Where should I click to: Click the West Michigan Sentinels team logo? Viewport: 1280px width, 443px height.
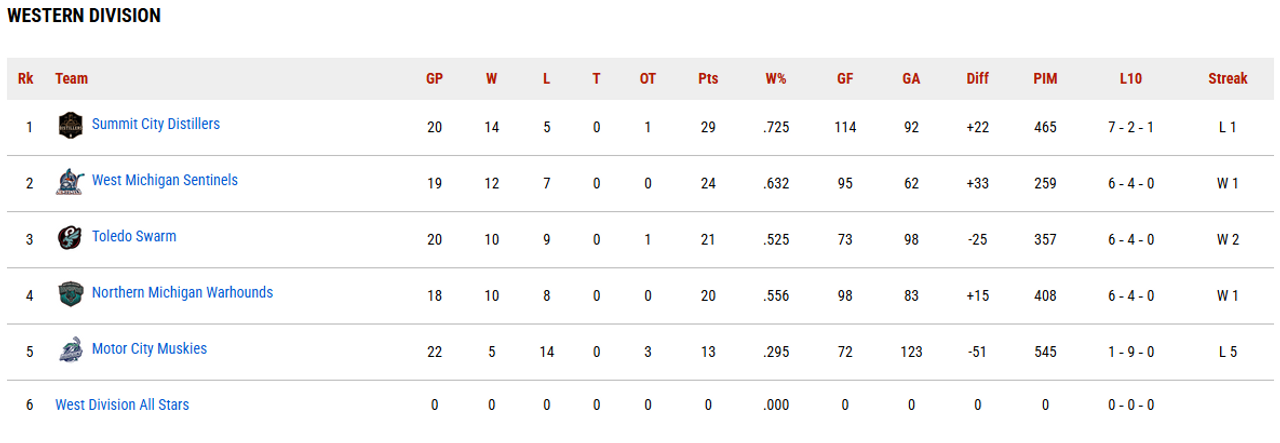pos(70,182)
